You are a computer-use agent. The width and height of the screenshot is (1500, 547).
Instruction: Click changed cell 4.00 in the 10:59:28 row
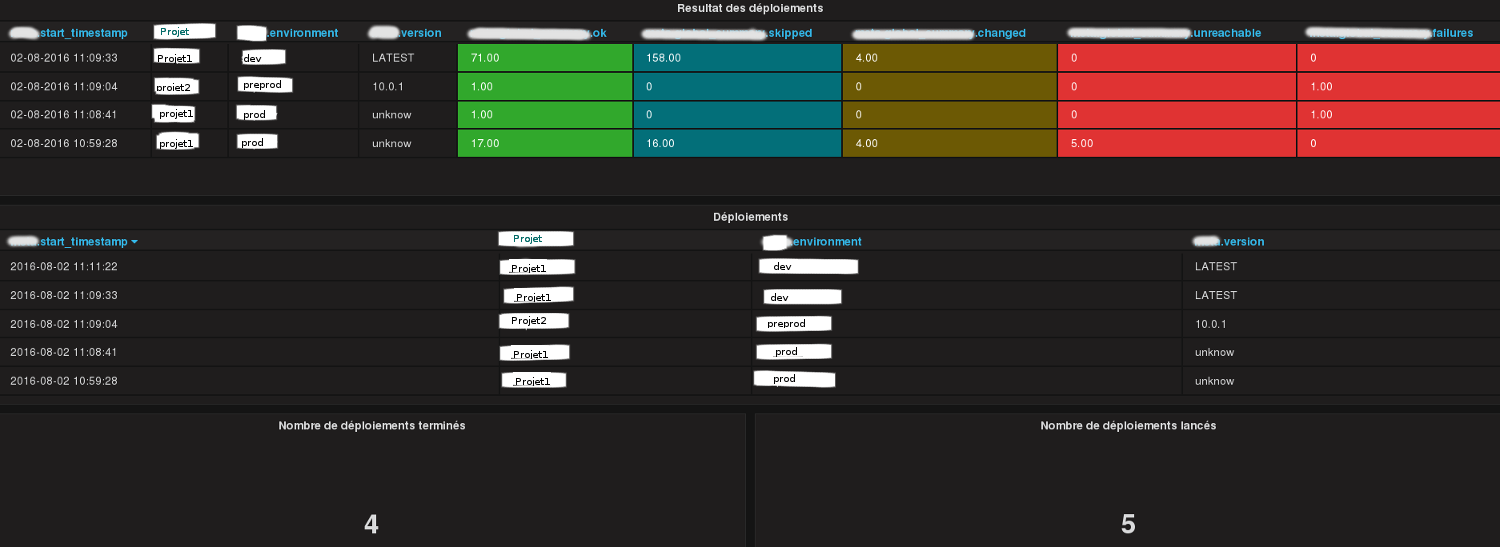pos(950,143)
